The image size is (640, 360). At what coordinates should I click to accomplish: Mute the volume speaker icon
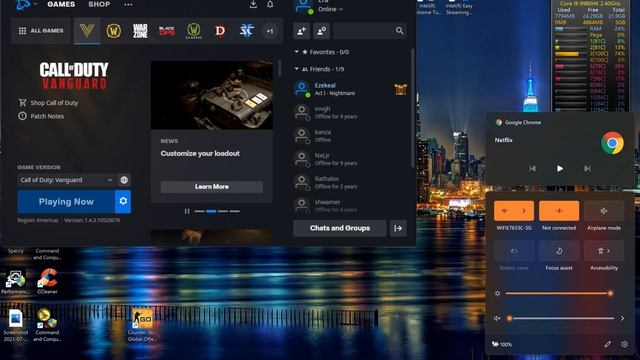point(497,318)
